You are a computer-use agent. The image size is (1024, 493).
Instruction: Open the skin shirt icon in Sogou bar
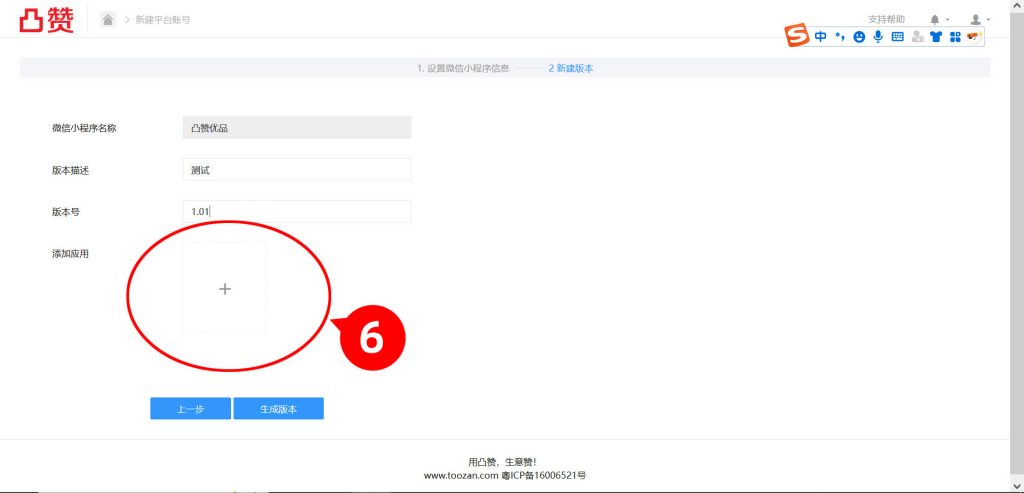point(936,37)
